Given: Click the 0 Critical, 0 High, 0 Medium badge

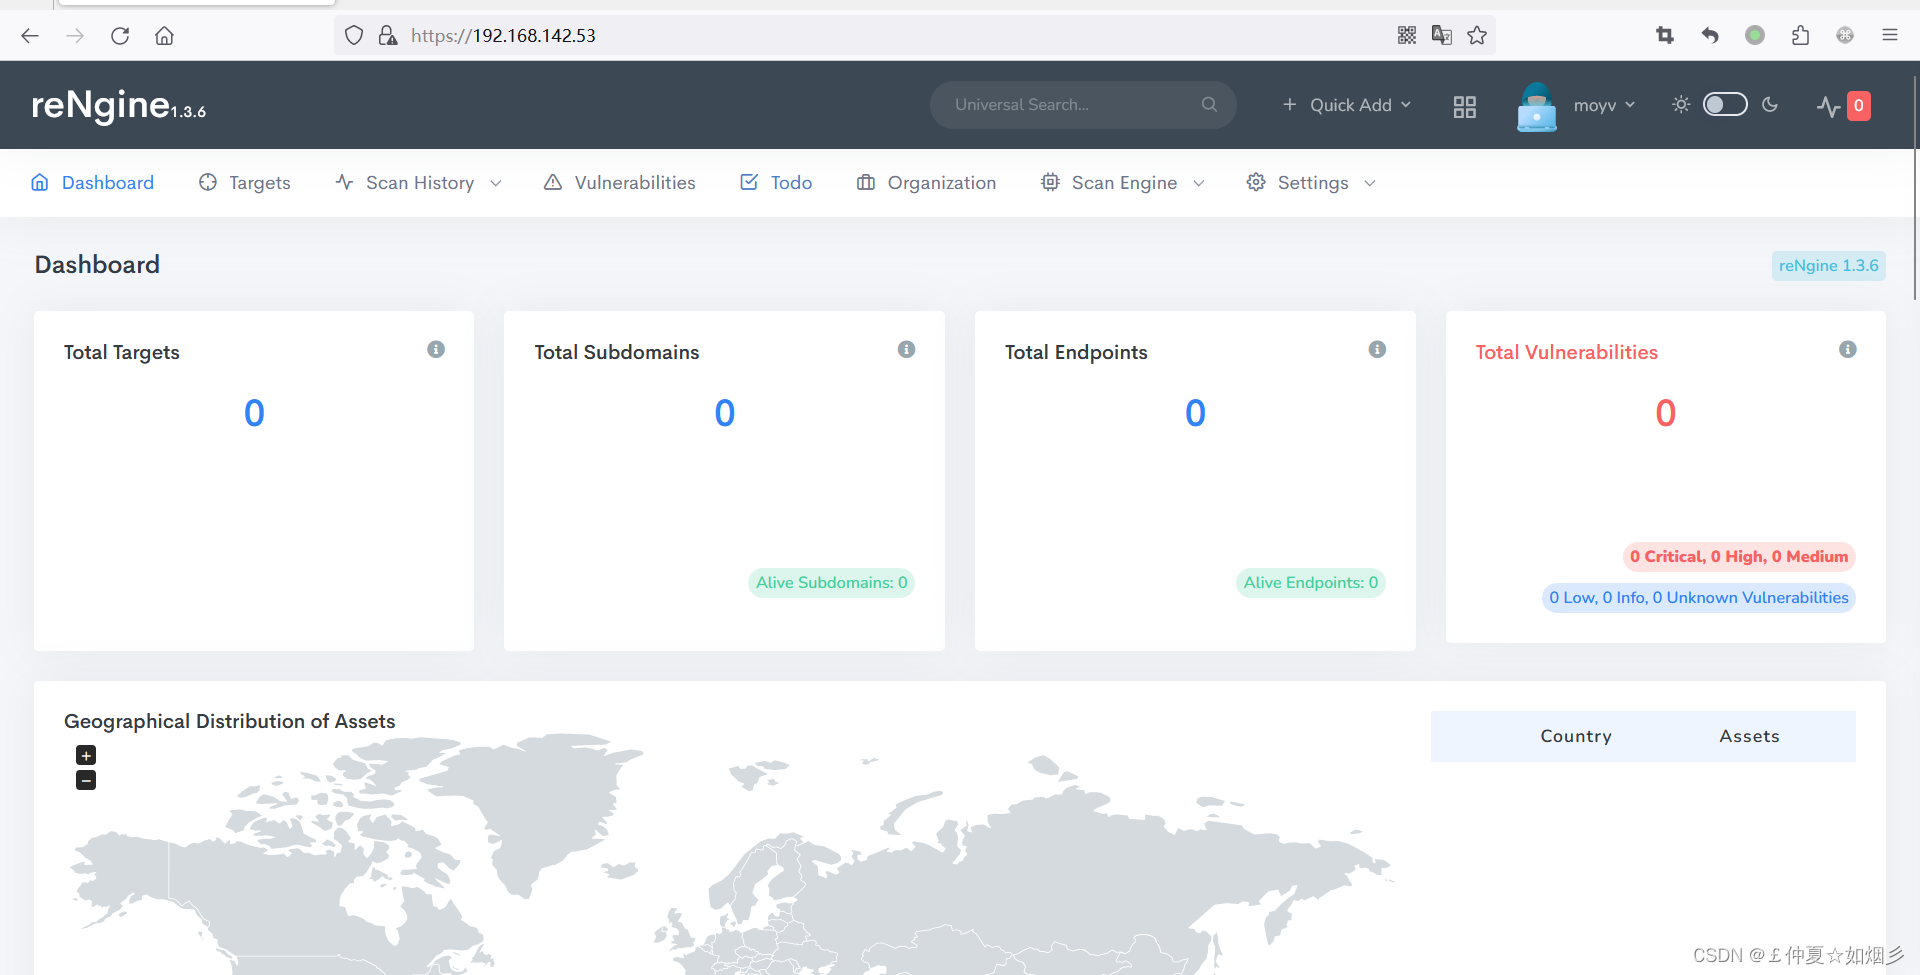Looking at the screenshot, I should (1738, 557).
